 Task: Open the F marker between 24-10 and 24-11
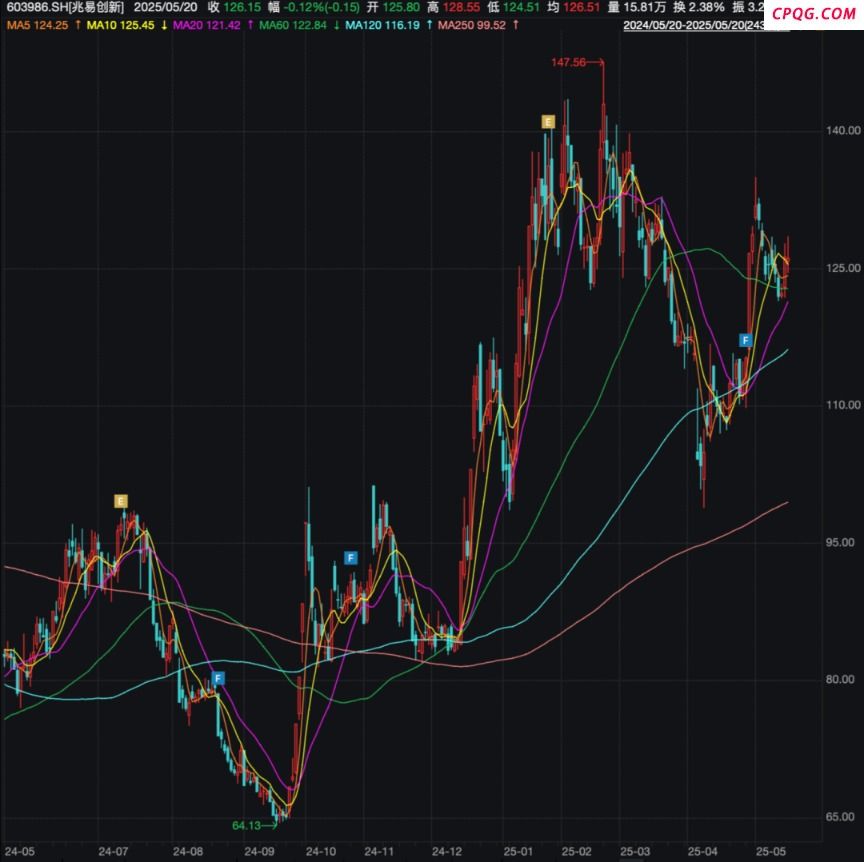coord(351,558)
